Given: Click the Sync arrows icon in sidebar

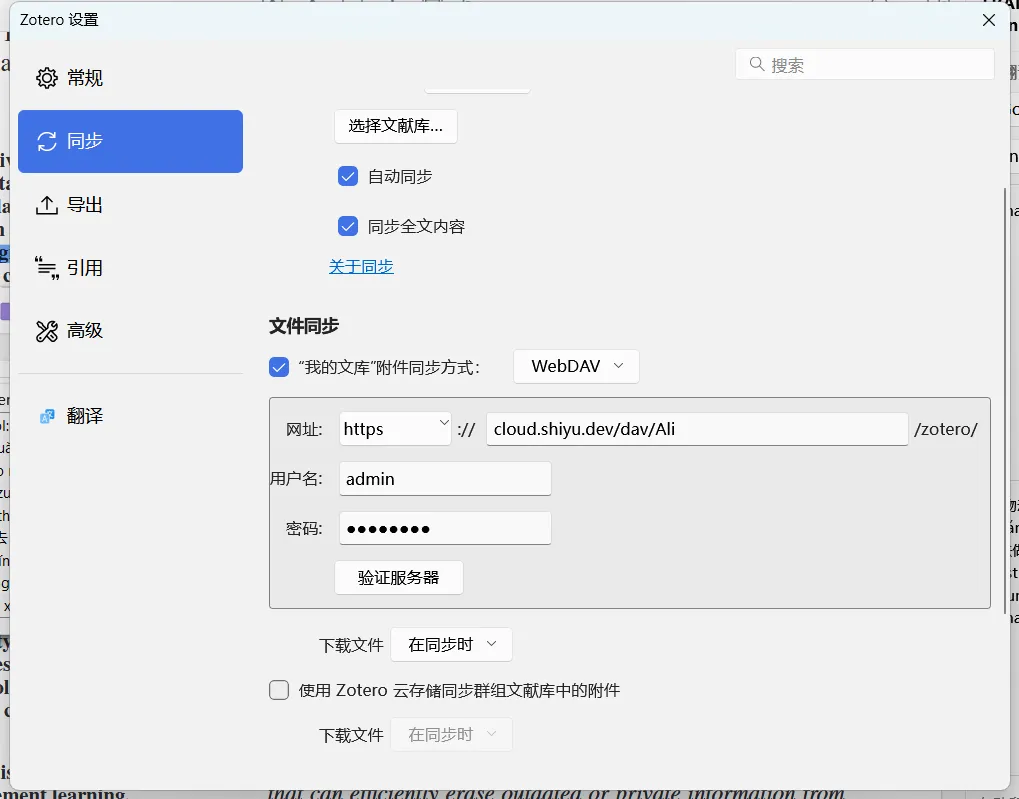Looking at the screenshot, I should [47, 141].
